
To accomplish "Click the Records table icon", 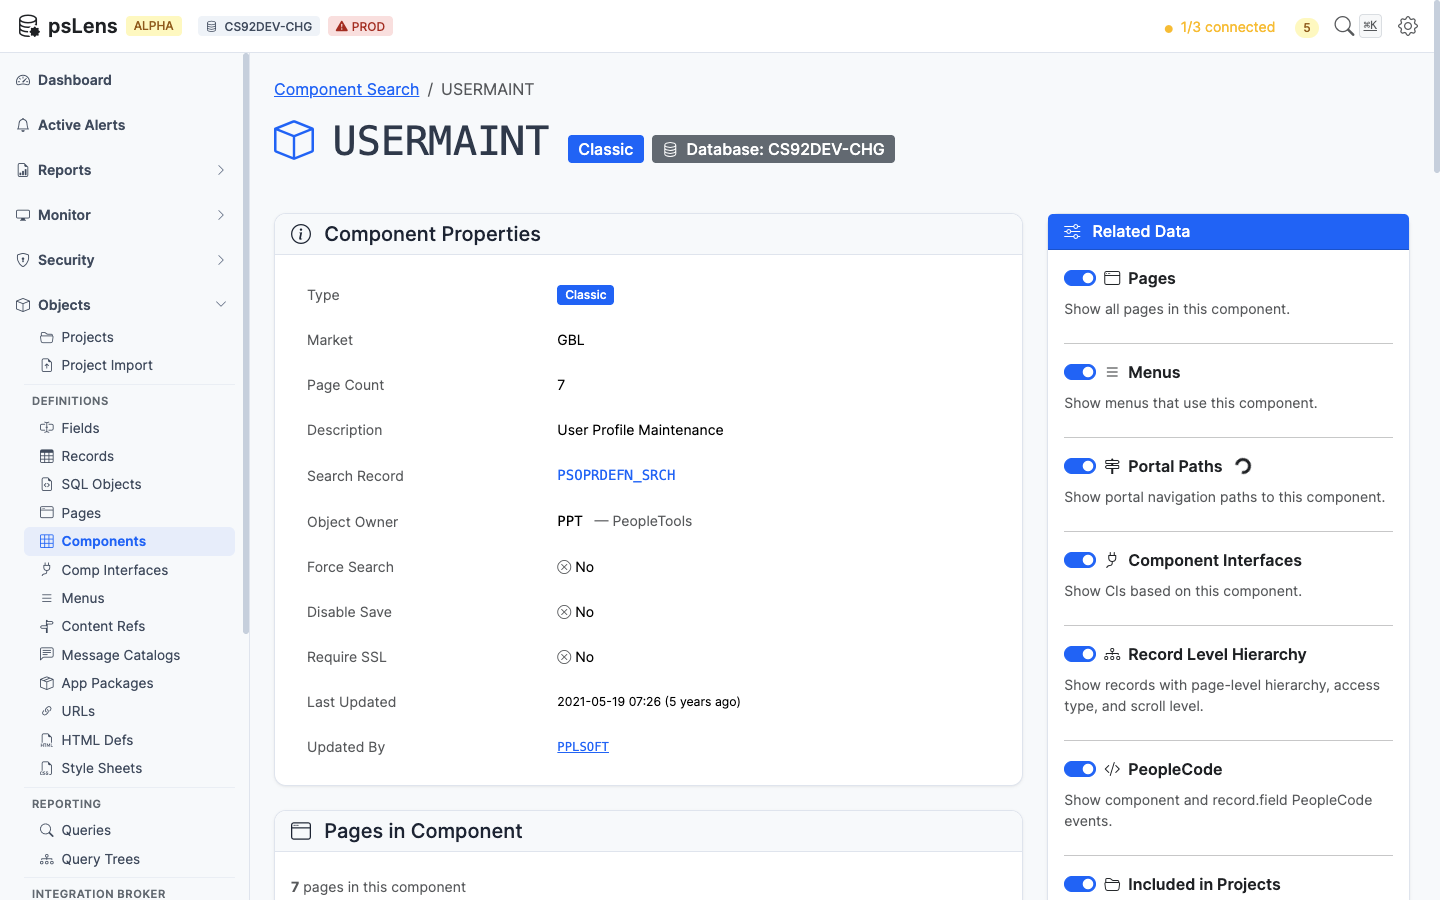I will pos(47,456).
